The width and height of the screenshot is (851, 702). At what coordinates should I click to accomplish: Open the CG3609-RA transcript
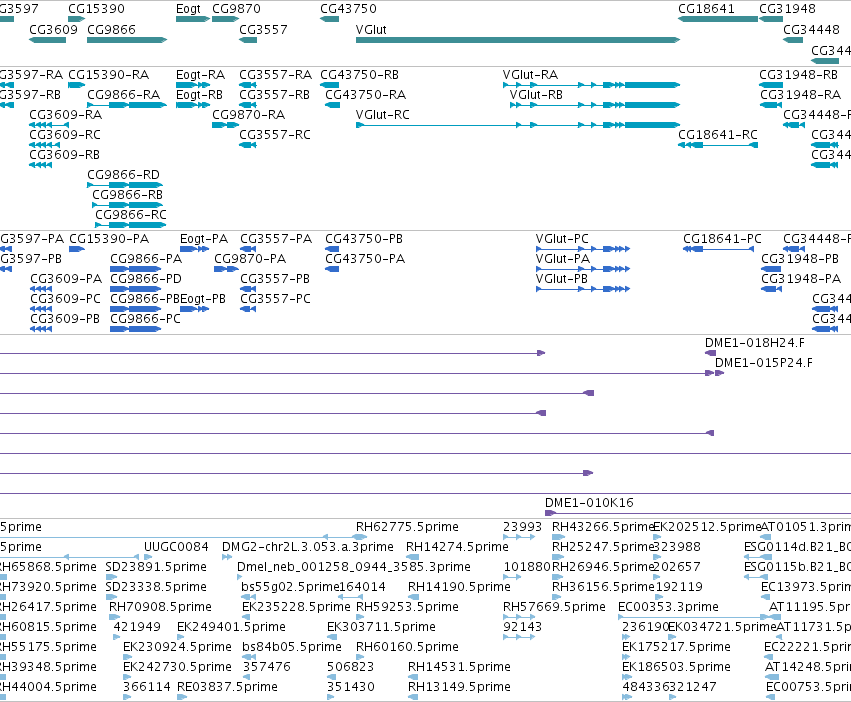click(49, 125)
